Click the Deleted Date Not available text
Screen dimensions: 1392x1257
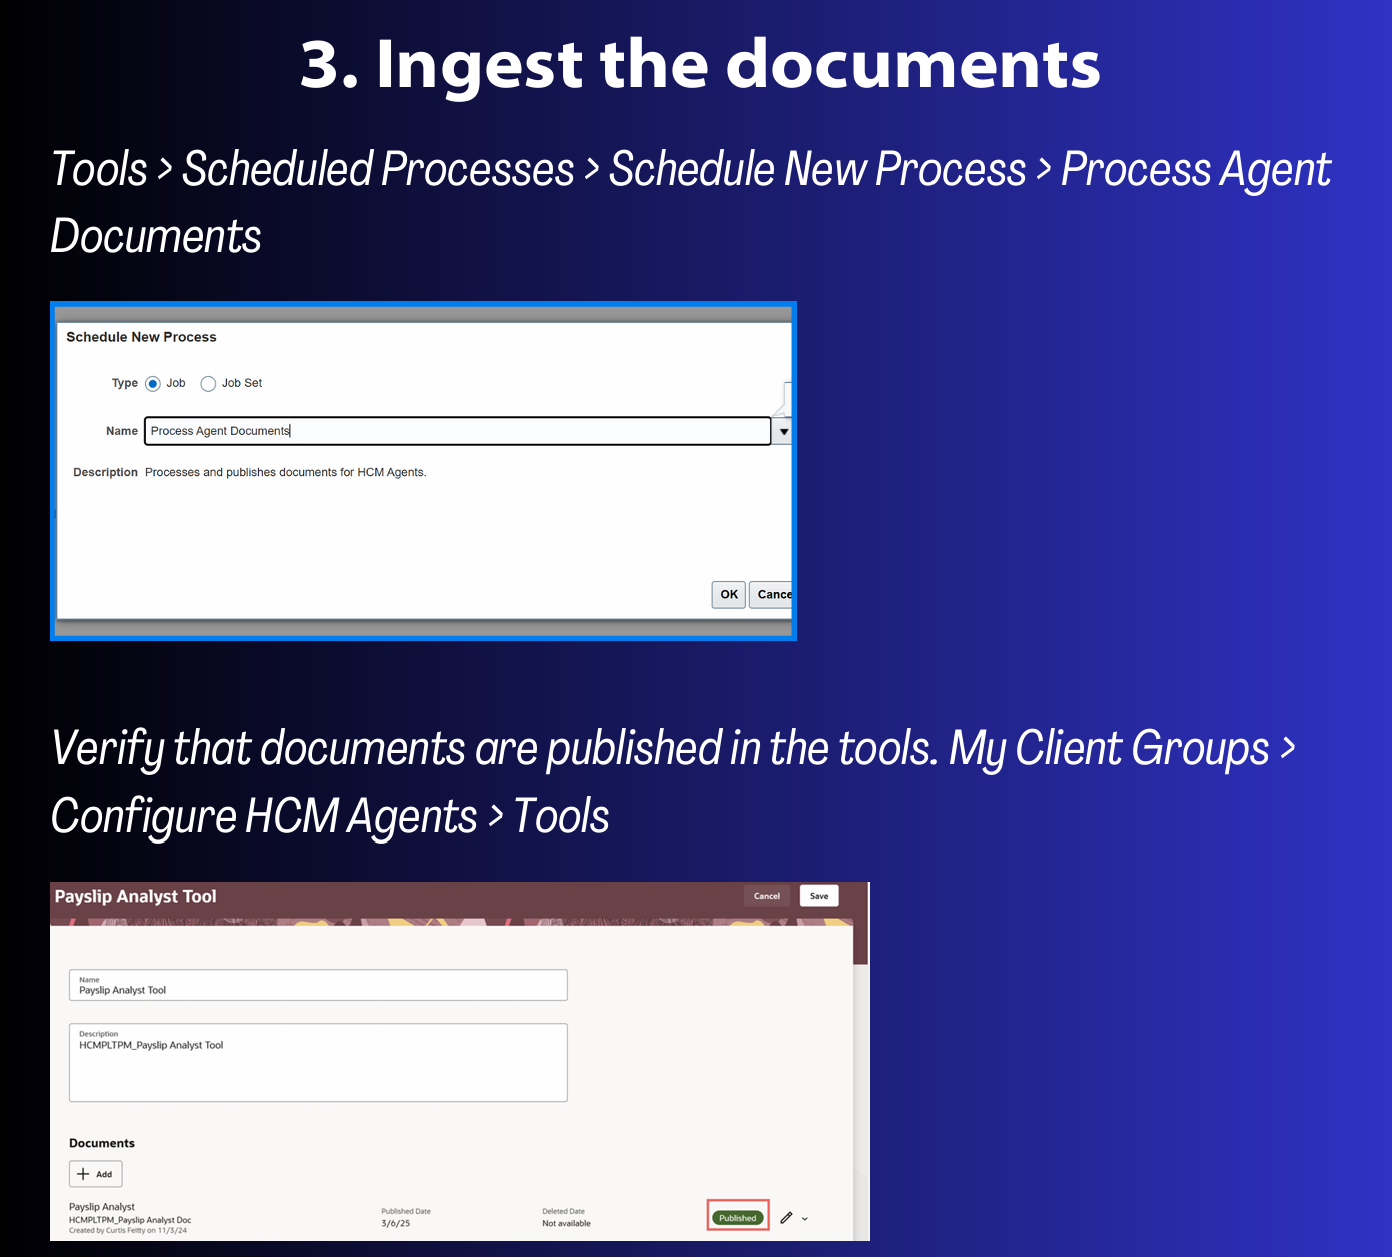(566, 1223)
